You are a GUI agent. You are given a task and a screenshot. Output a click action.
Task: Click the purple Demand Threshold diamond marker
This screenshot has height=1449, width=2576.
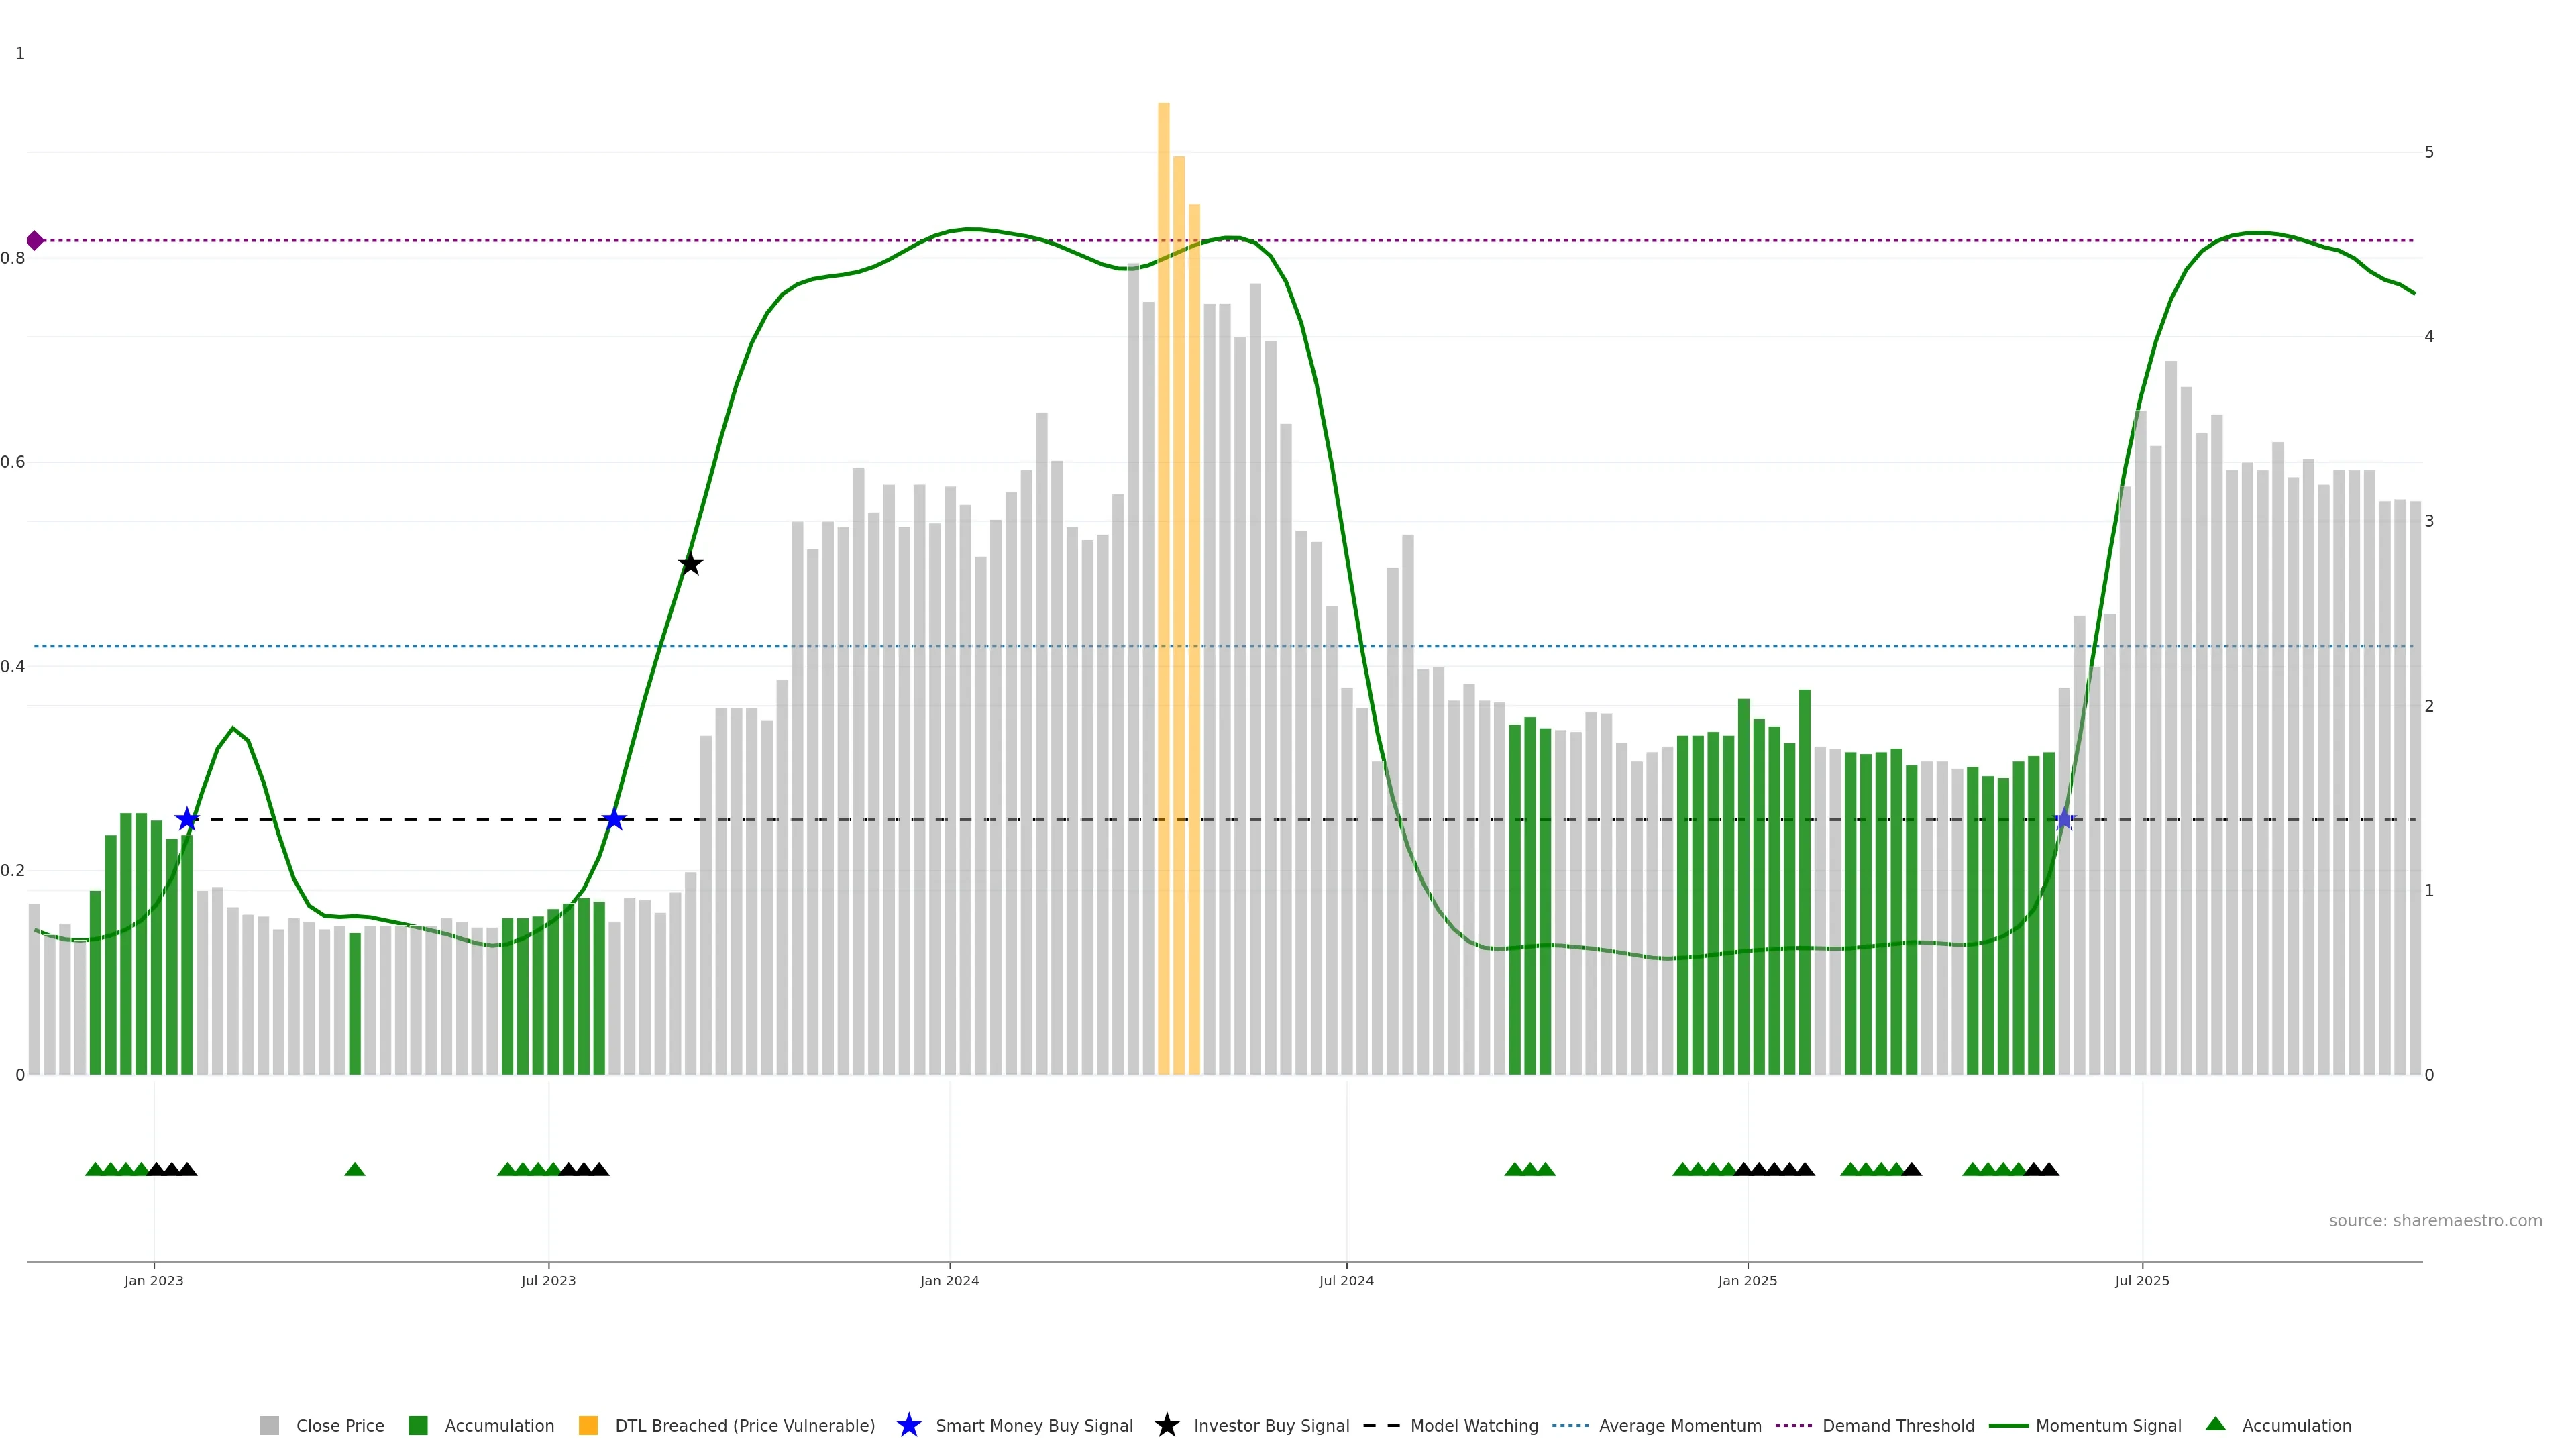[x=35, y=240]
